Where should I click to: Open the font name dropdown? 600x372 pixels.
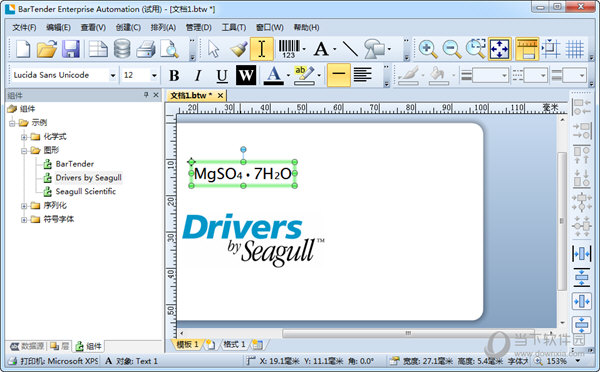pyautogui.click(x=113, y=75)
